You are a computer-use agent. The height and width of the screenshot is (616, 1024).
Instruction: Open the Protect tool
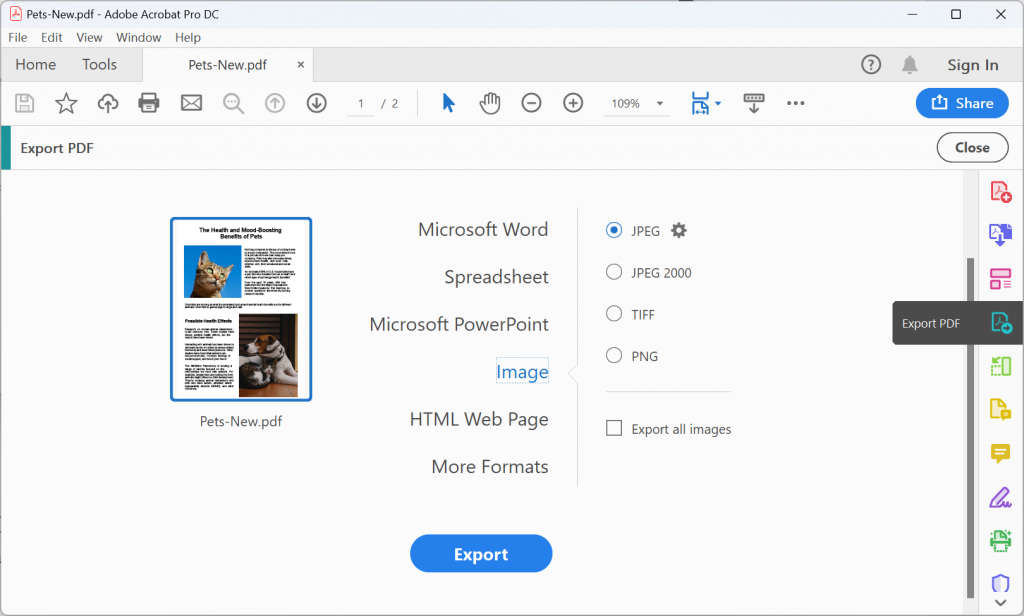(x=1001, y=584)
